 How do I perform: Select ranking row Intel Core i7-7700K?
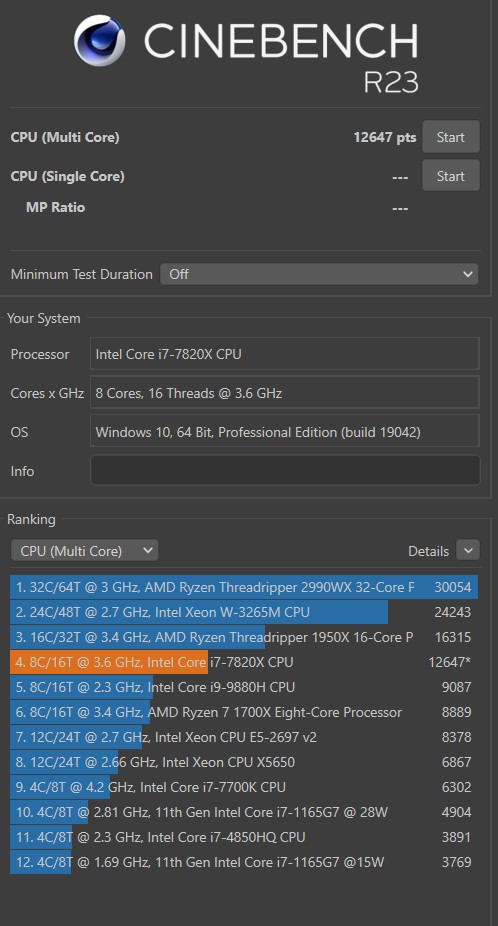point(244,787)
